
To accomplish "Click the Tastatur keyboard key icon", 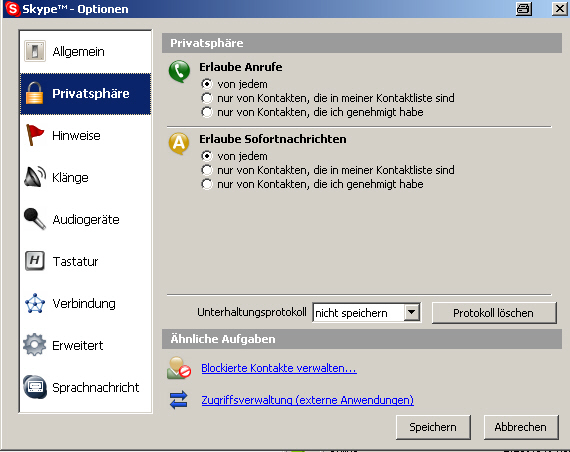I will pos(35,261).
